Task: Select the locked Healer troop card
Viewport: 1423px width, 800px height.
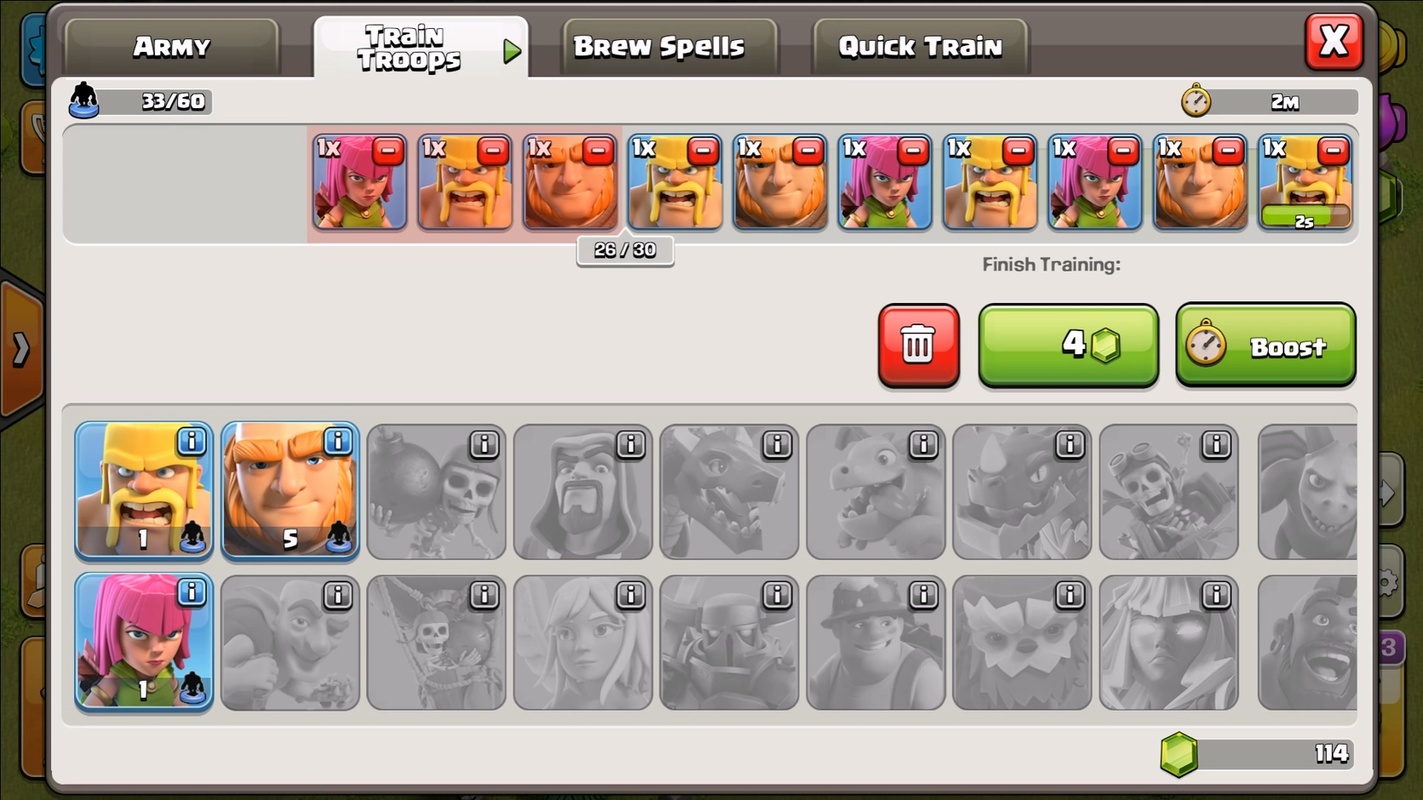Action: coord(582,643)
